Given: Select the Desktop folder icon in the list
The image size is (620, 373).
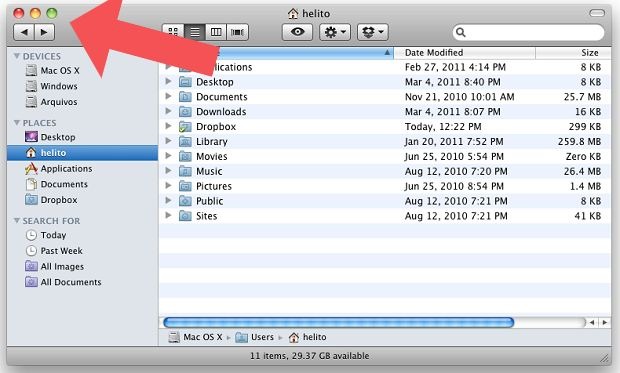Looking at the screenshot, I should click(x=185, y=82).
